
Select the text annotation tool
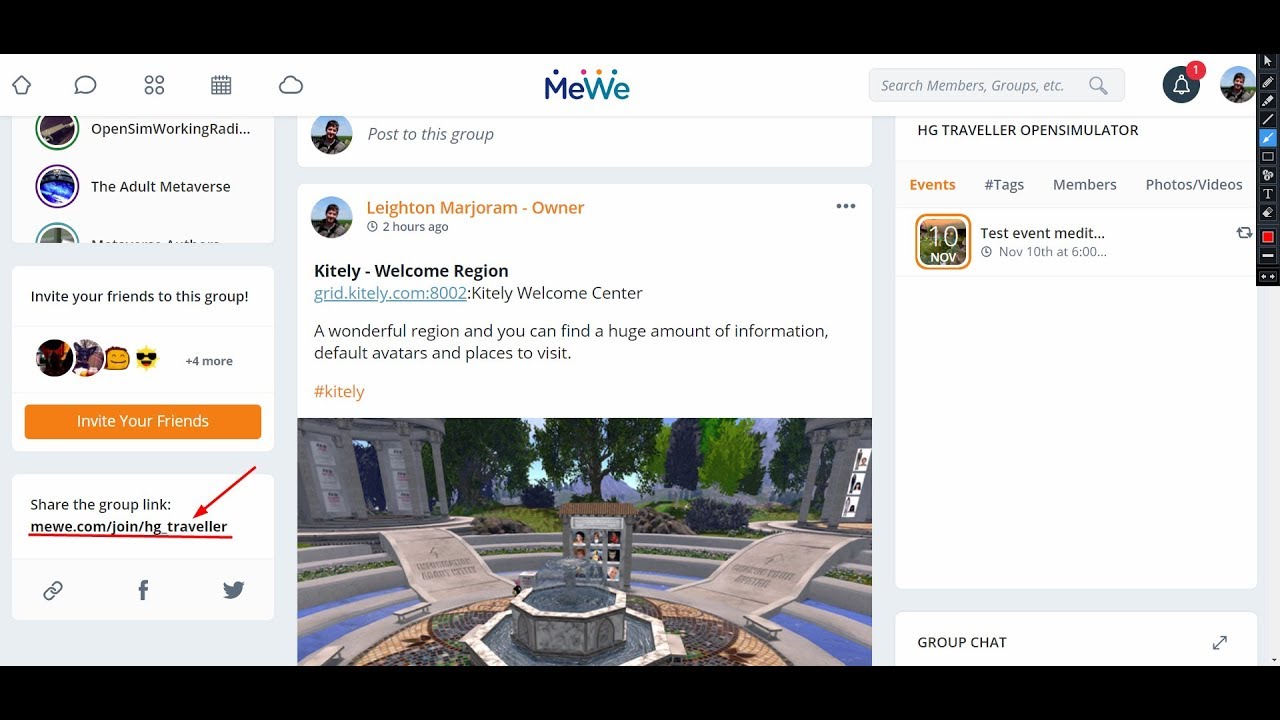pos(1268,194)
